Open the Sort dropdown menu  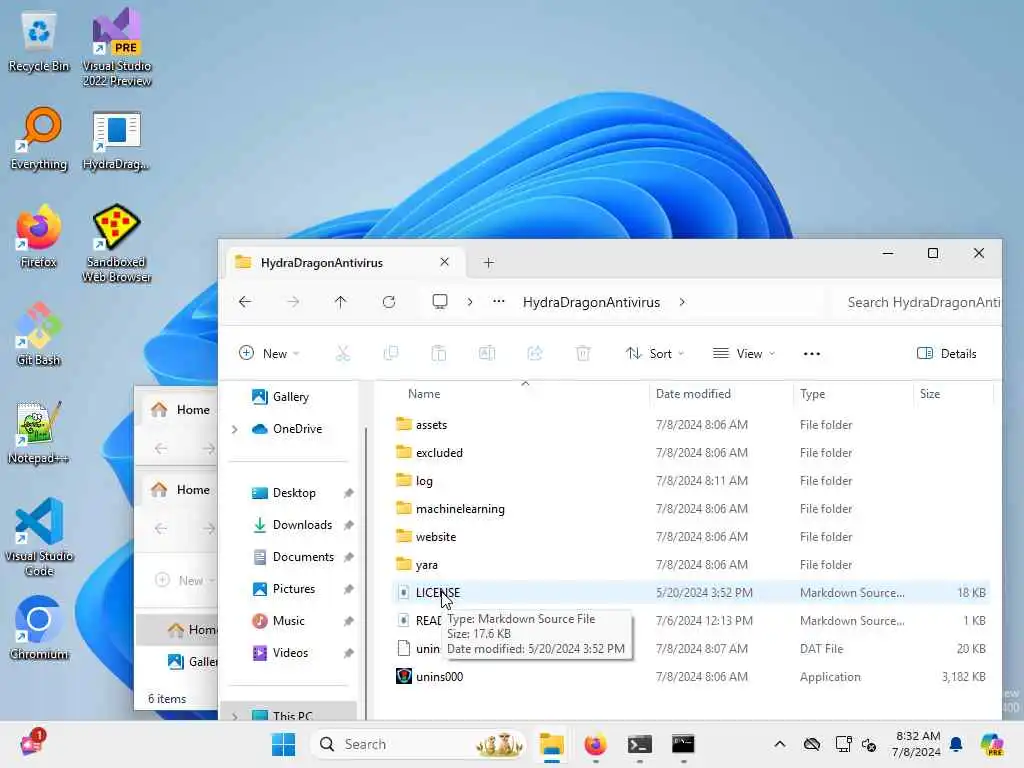pyautogui.click(x=655, y=353)
